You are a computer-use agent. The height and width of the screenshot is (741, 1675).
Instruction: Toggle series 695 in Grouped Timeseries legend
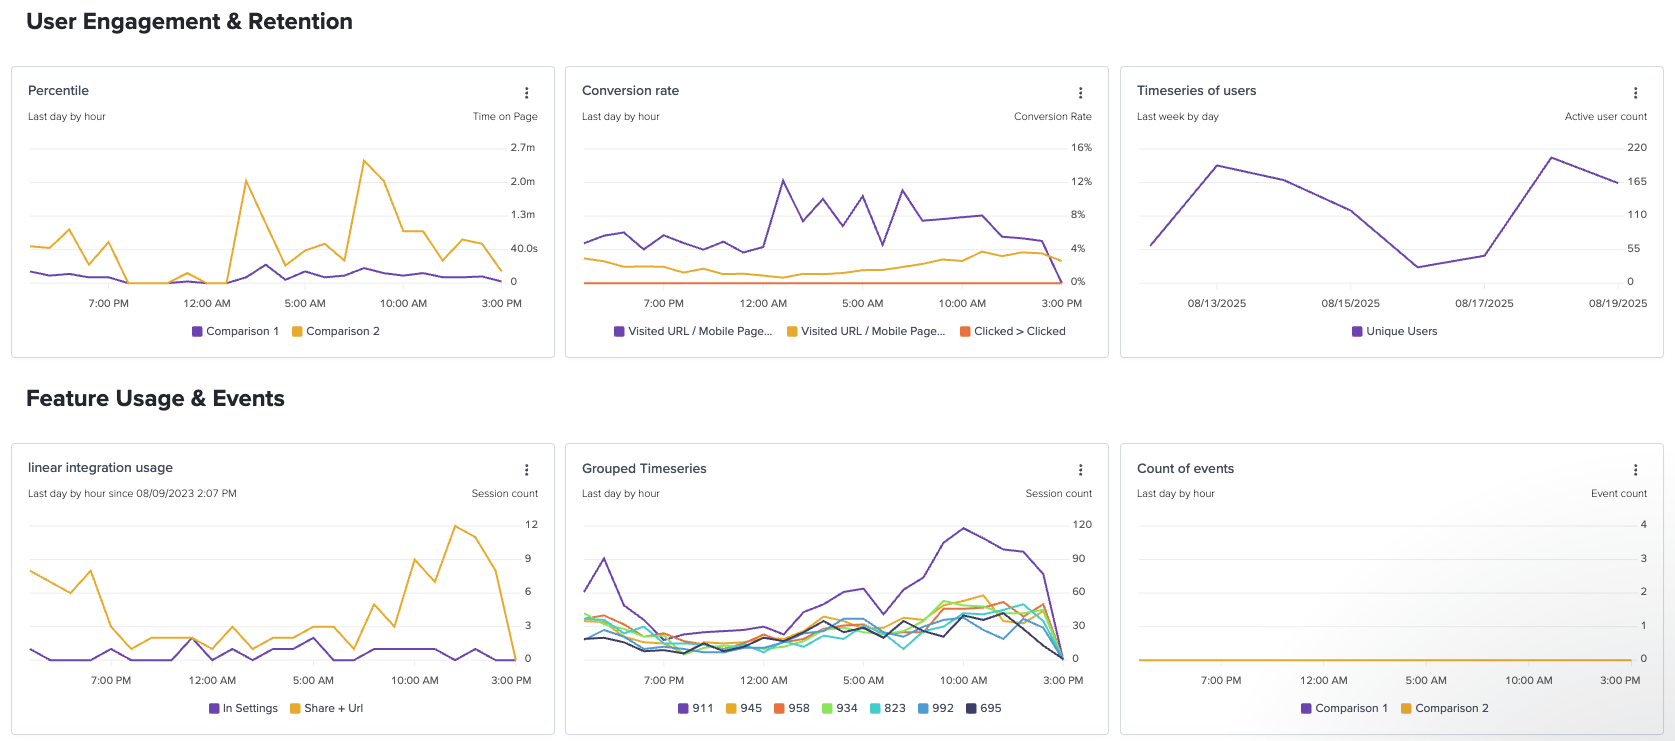(983, 708)
